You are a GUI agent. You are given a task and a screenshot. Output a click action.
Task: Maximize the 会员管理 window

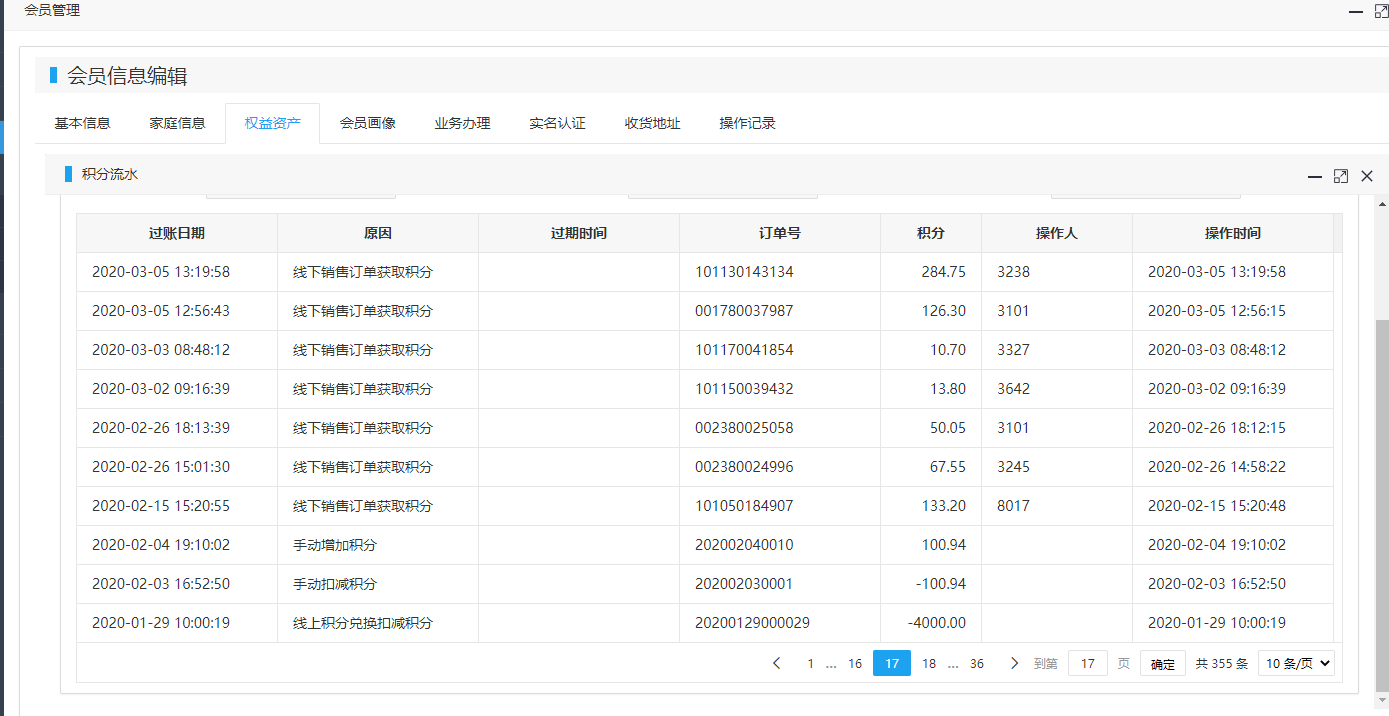(x=1381, y=12)
